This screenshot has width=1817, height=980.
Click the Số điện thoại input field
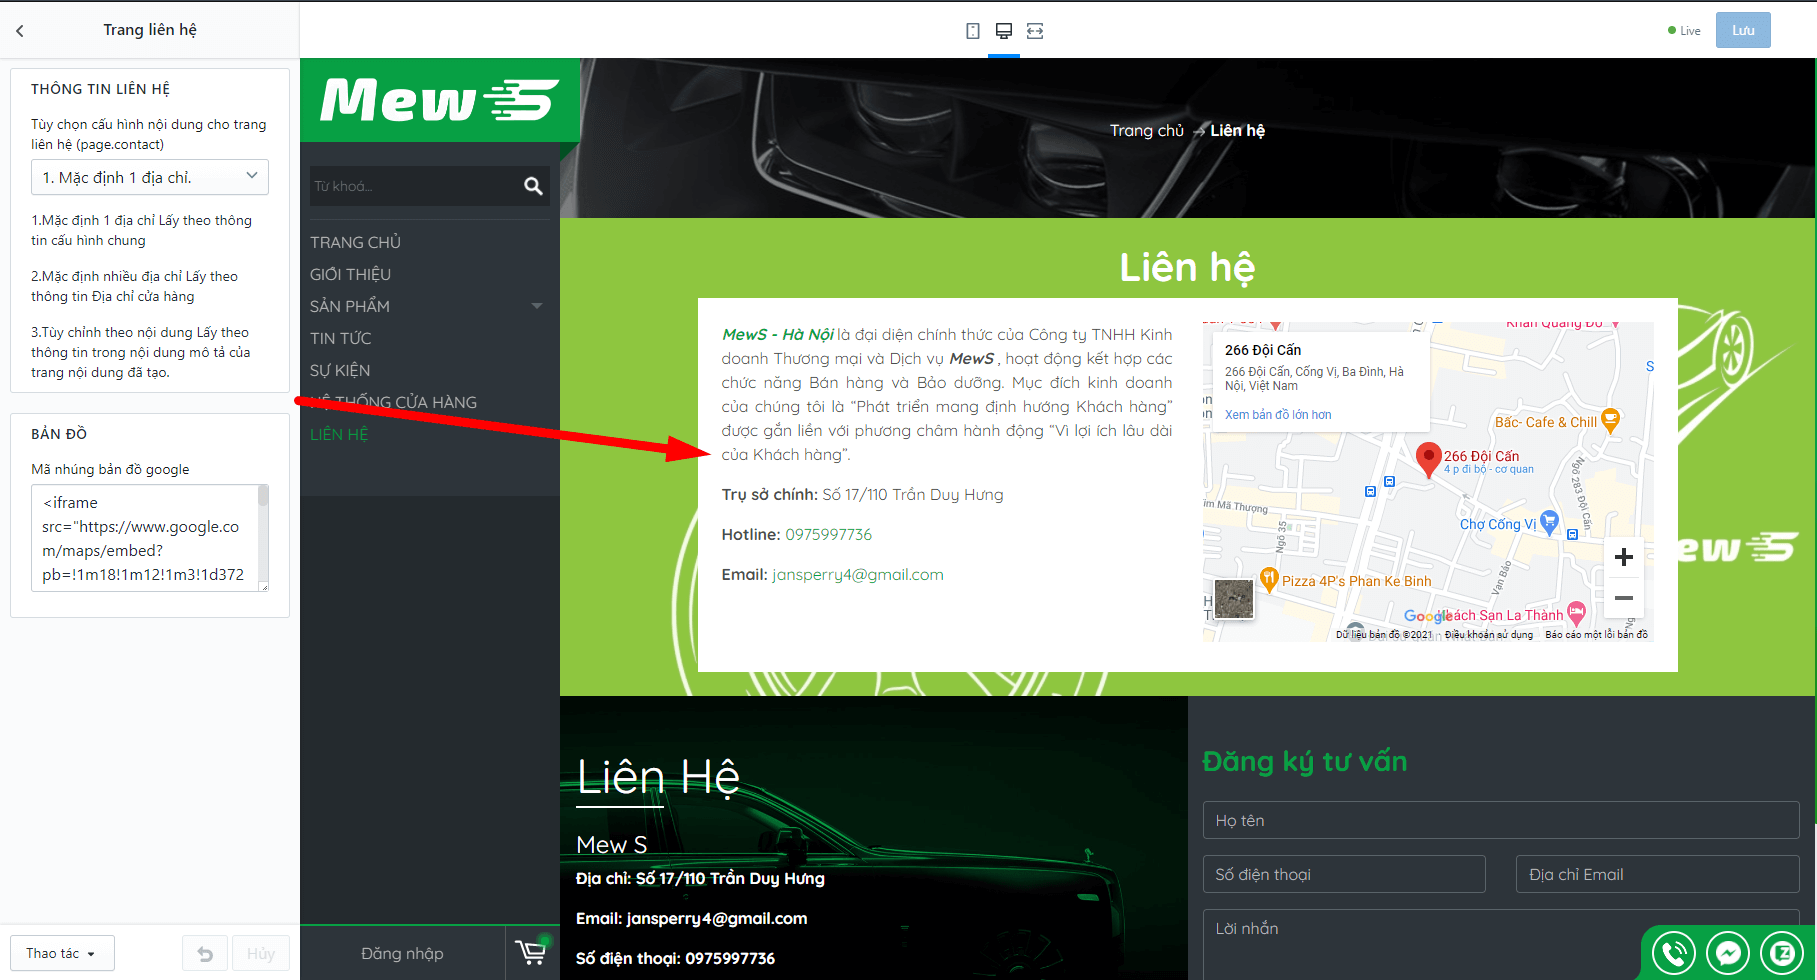click(1344, 874)
